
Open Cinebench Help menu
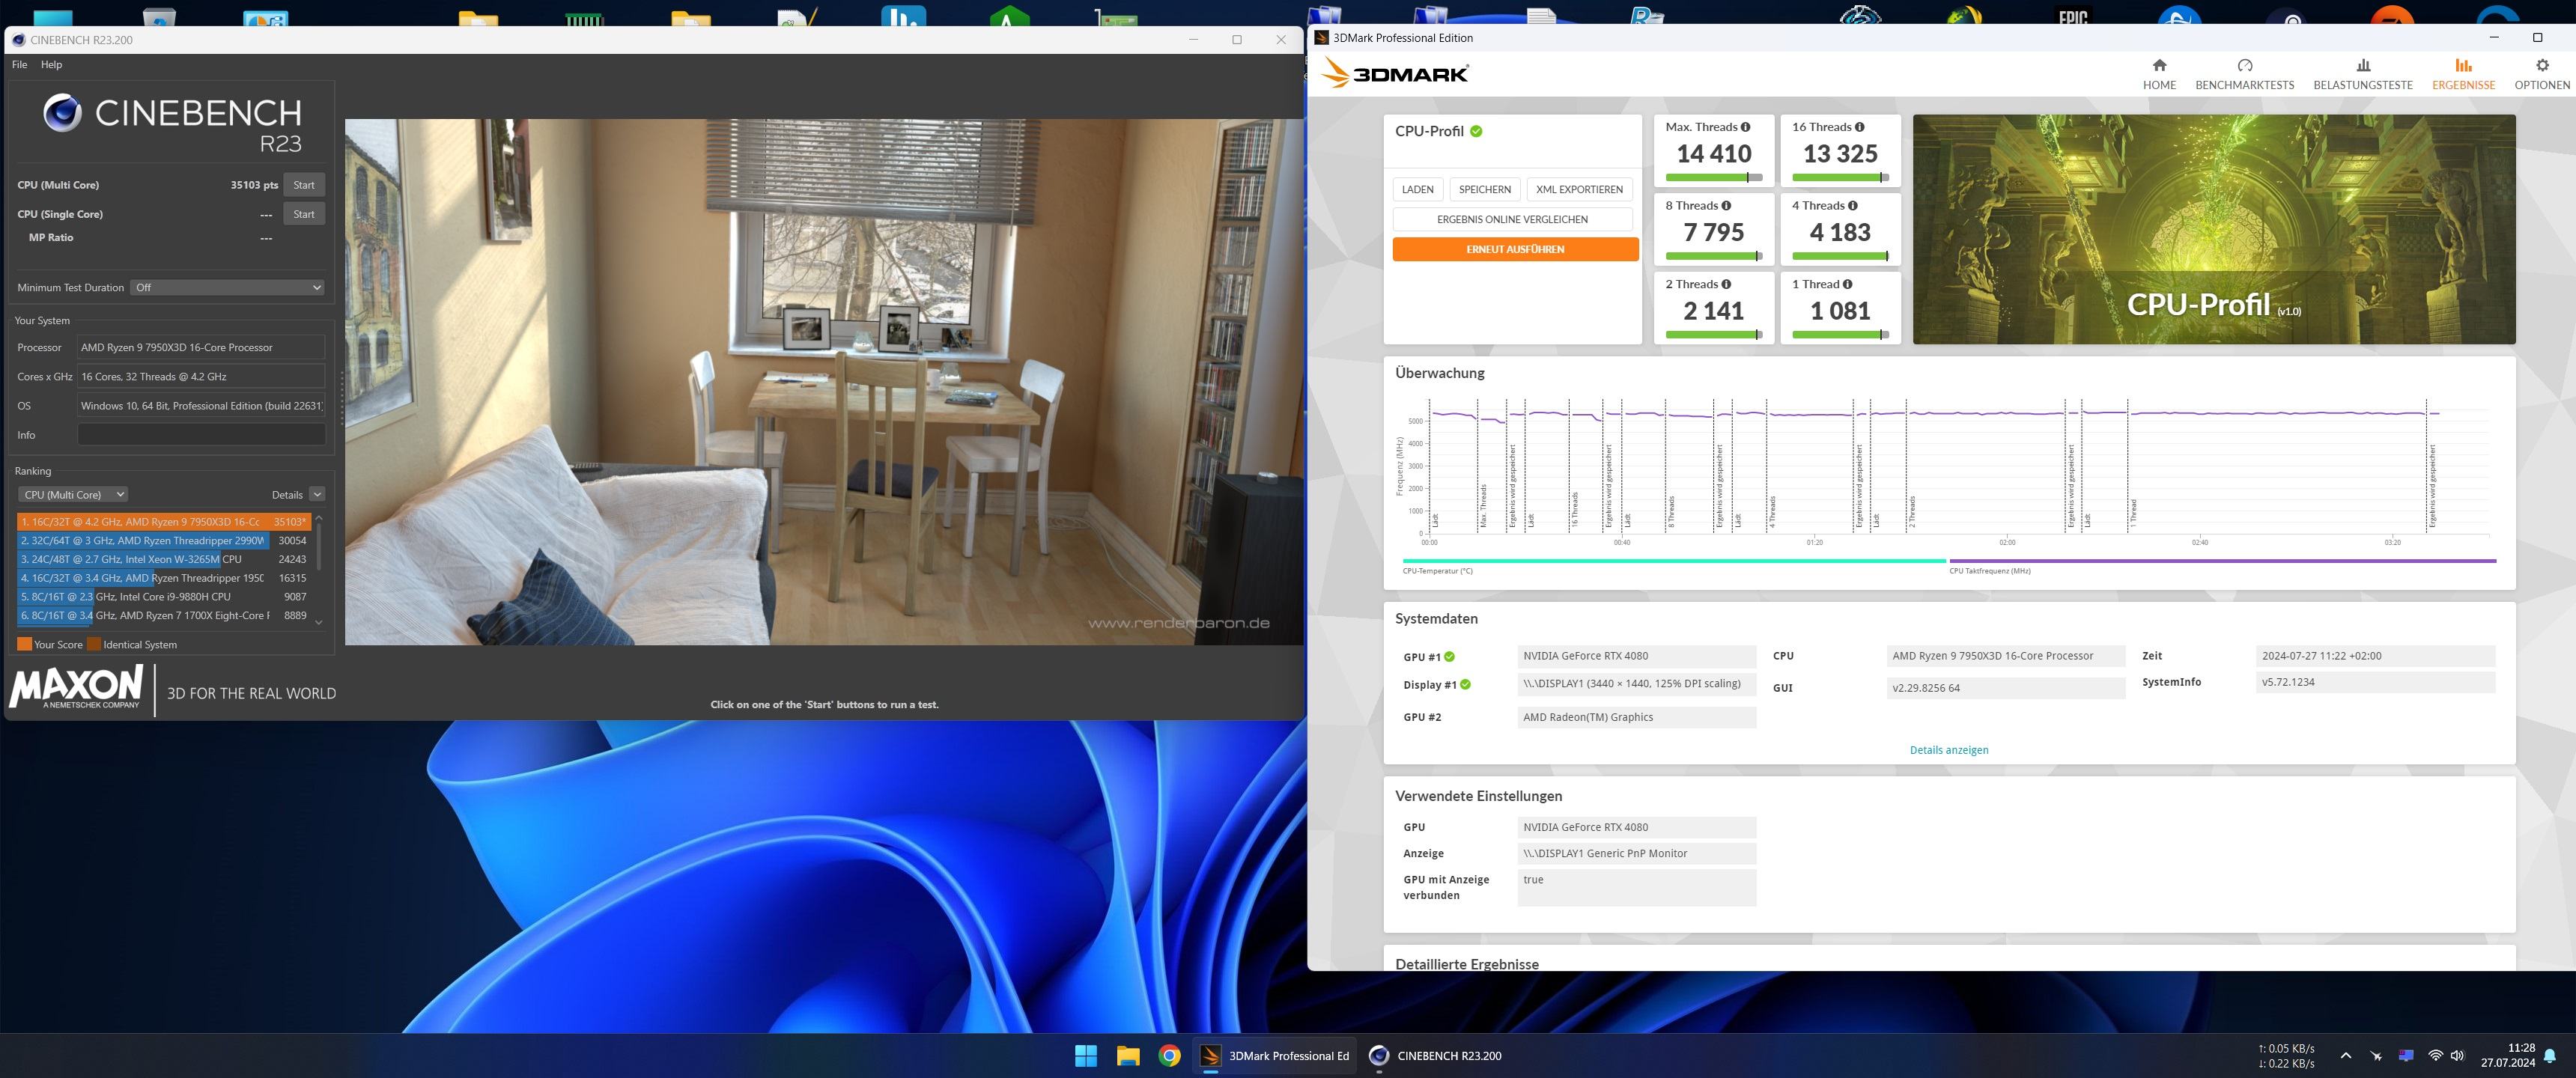51,65
